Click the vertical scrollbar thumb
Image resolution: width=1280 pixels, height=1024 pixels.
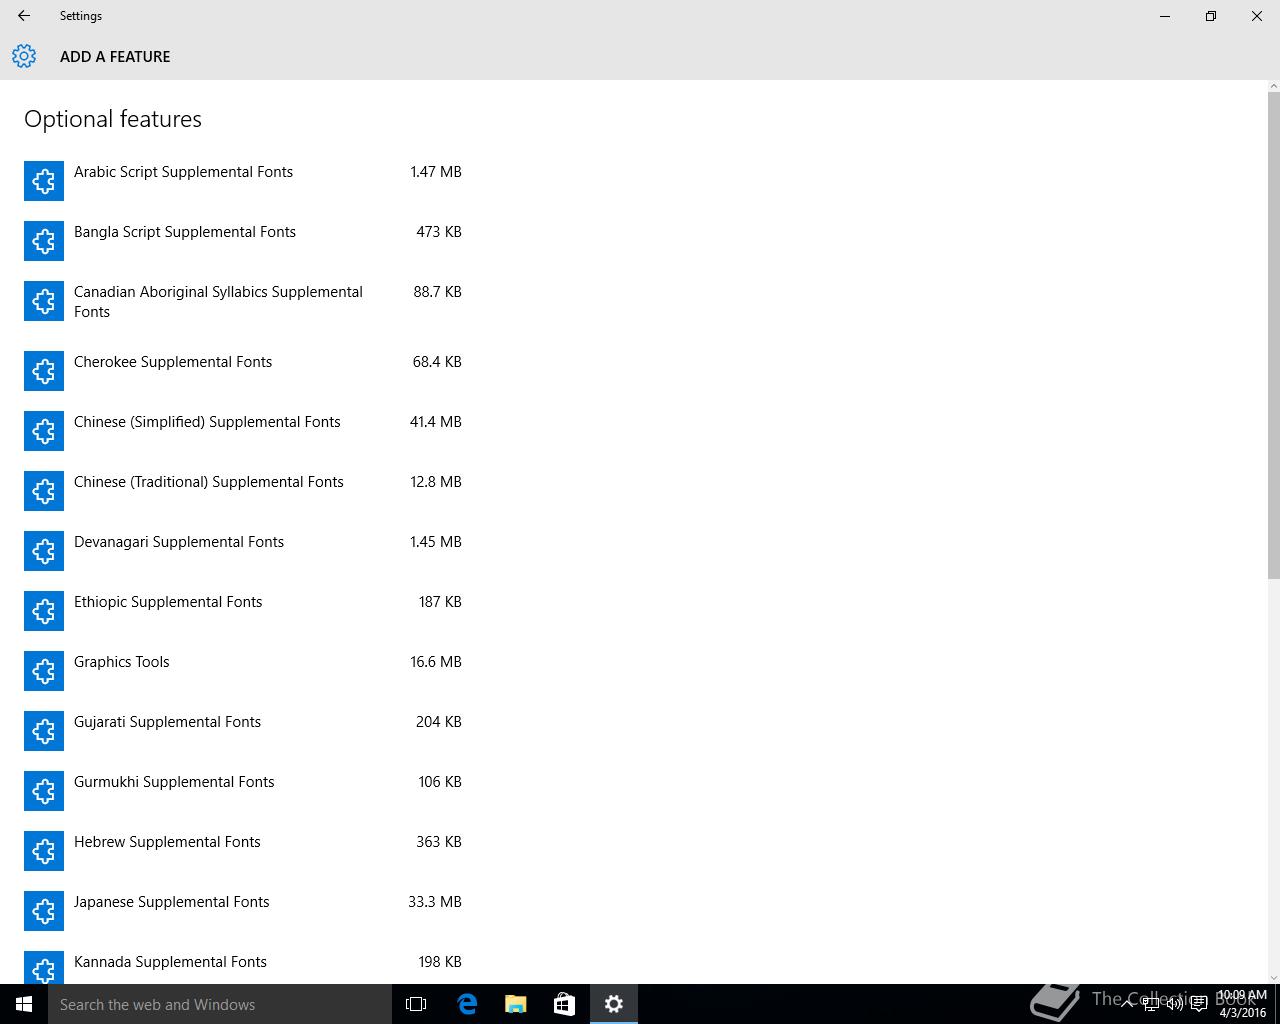[1273, 335]
